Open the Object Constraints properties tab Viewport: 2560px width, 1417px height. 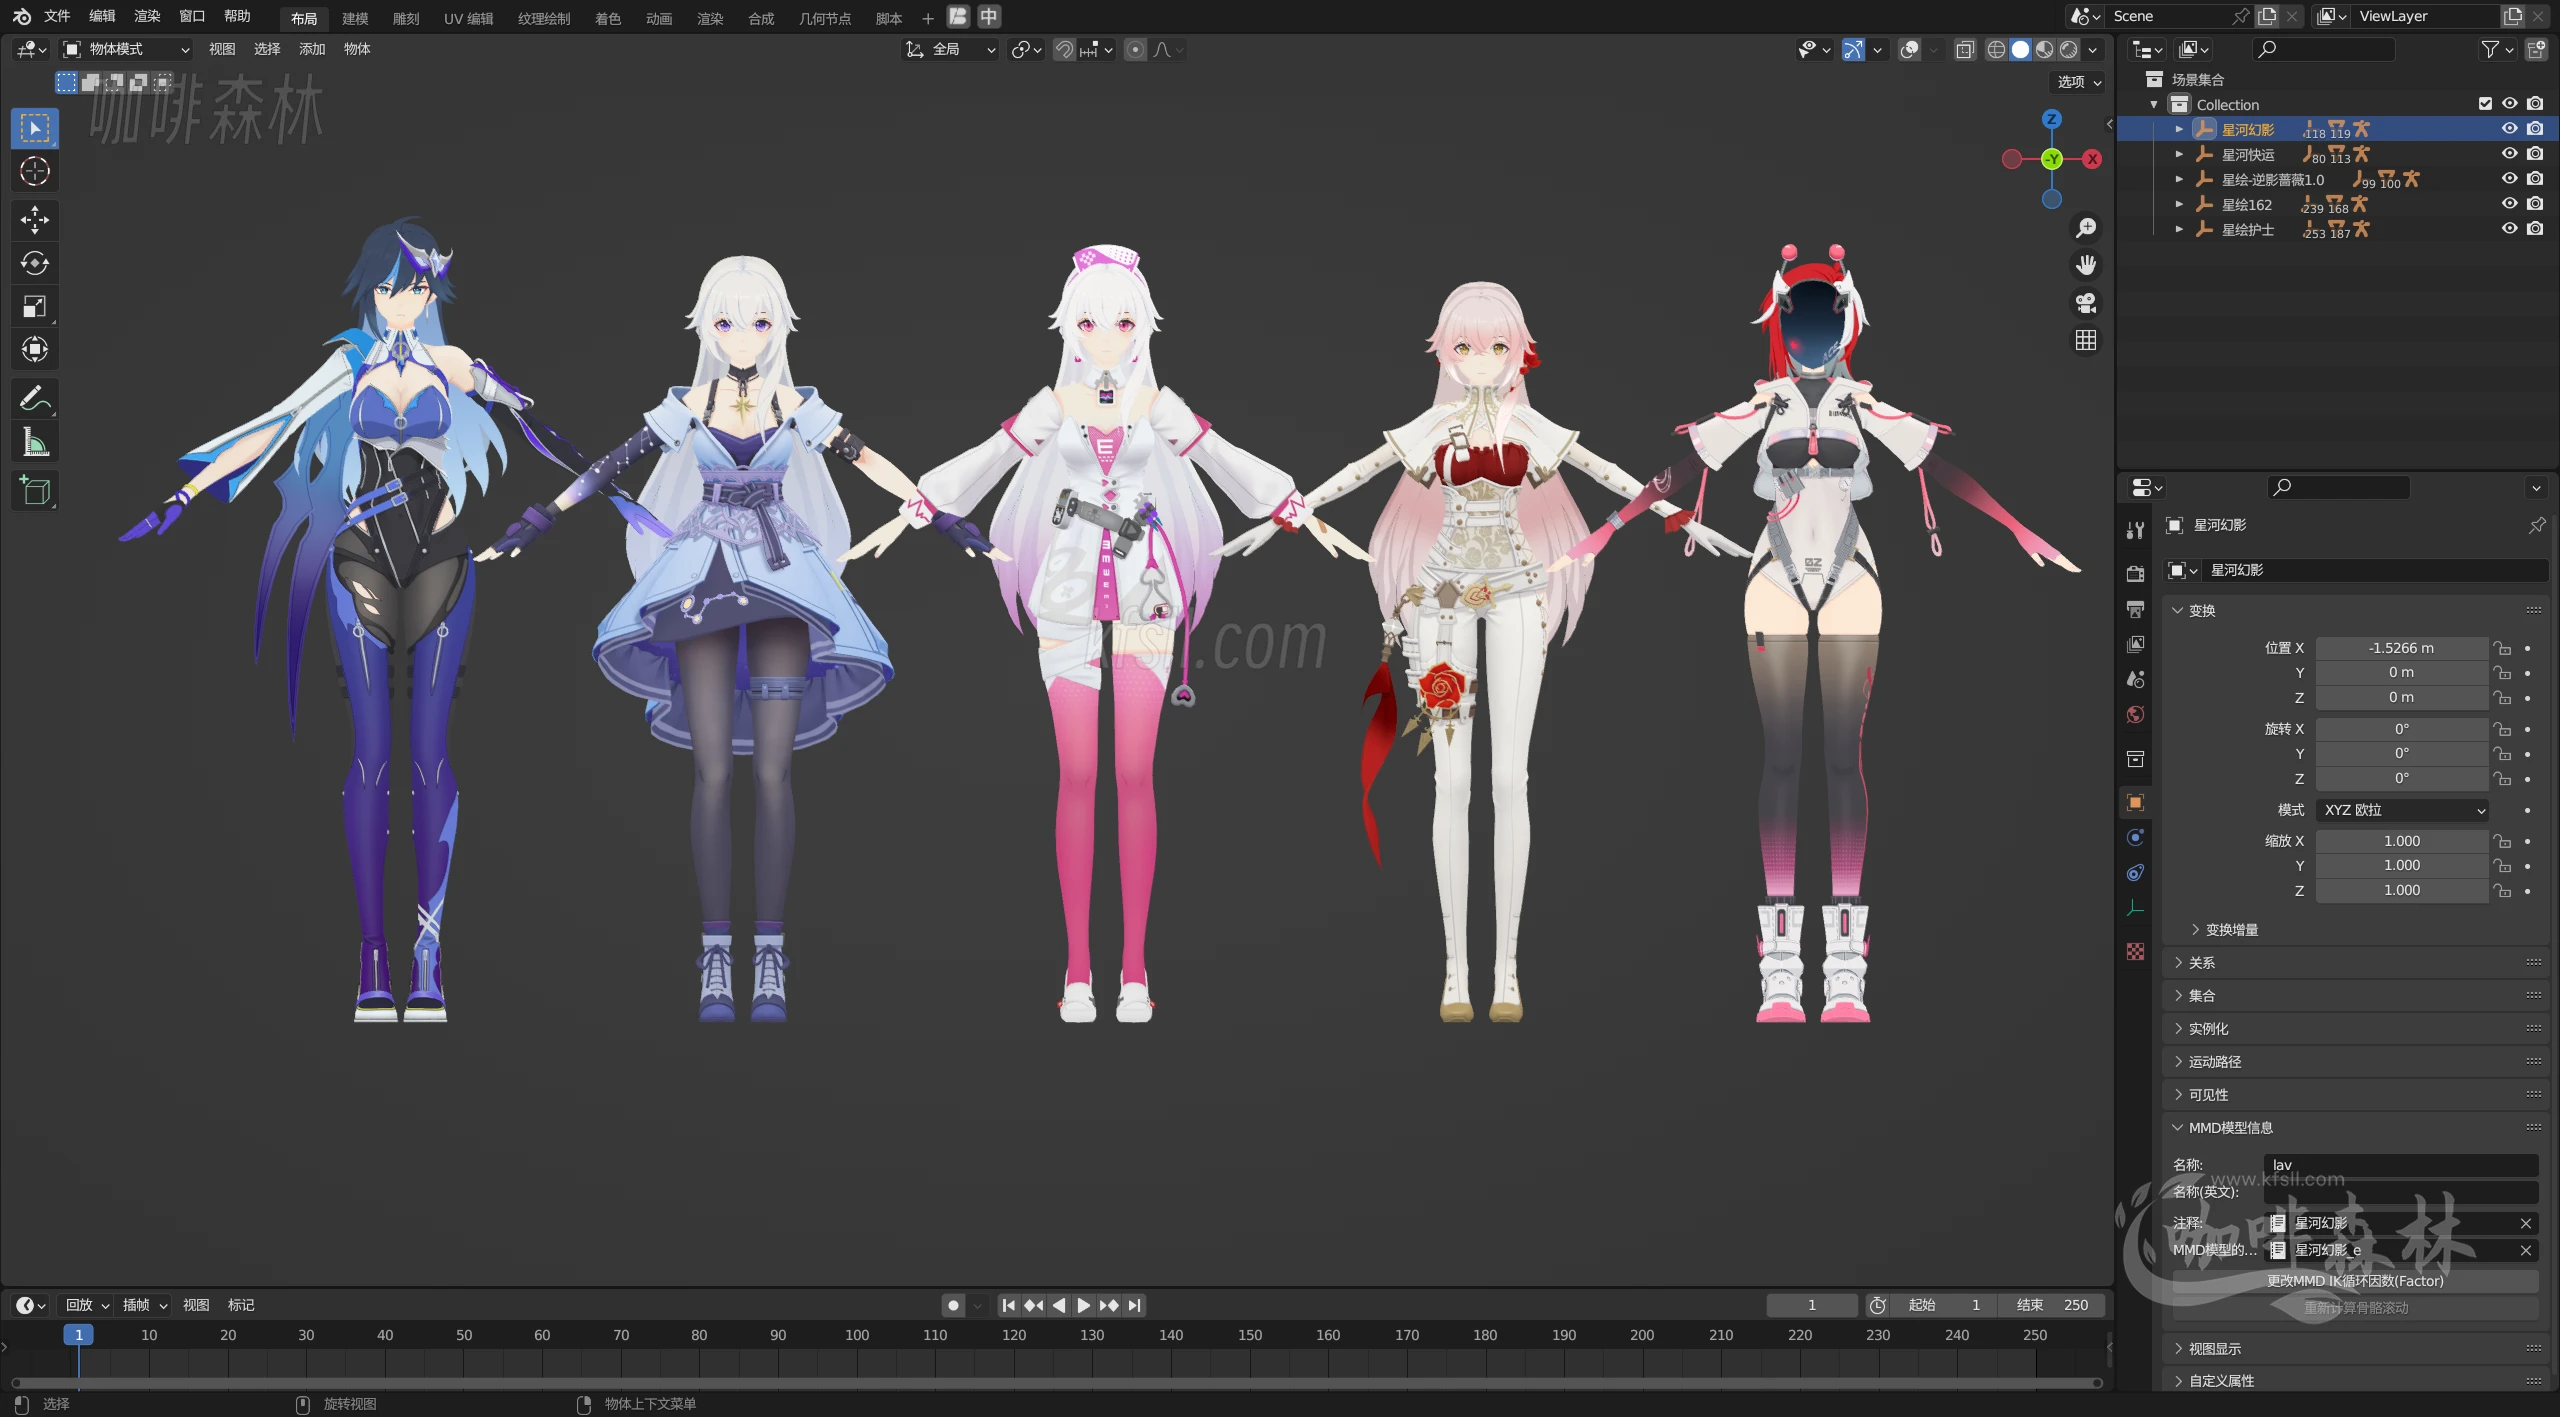(x=2135, y=873)
